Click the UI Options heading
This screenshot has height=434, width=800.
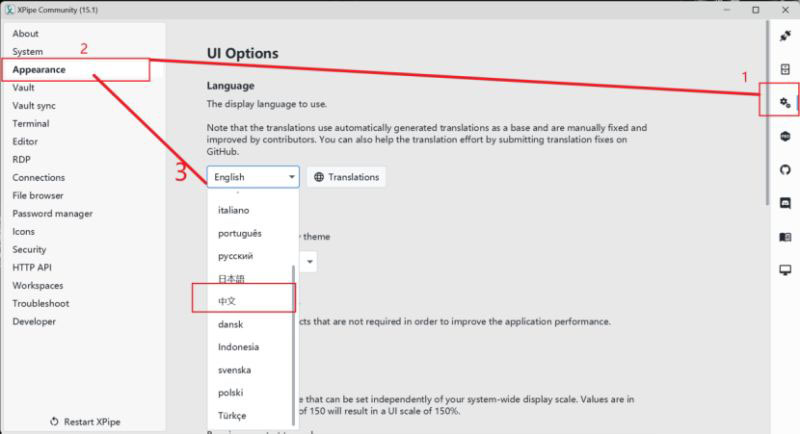click(x=243, y=54)
